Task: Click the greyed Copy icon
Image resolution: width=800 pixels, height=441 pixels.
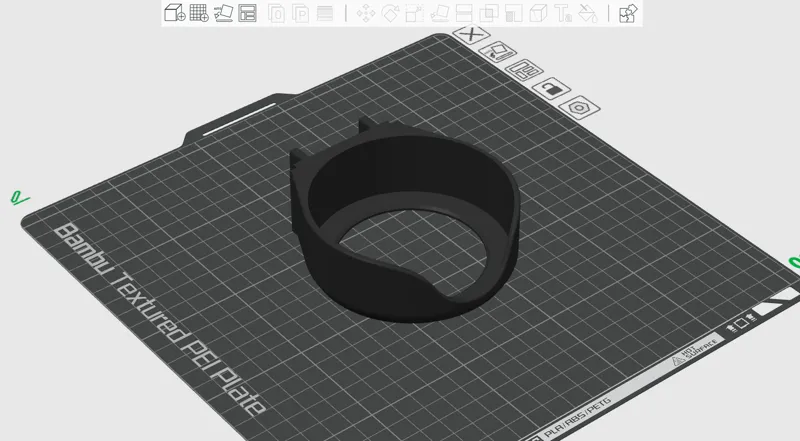Action: 276,13
